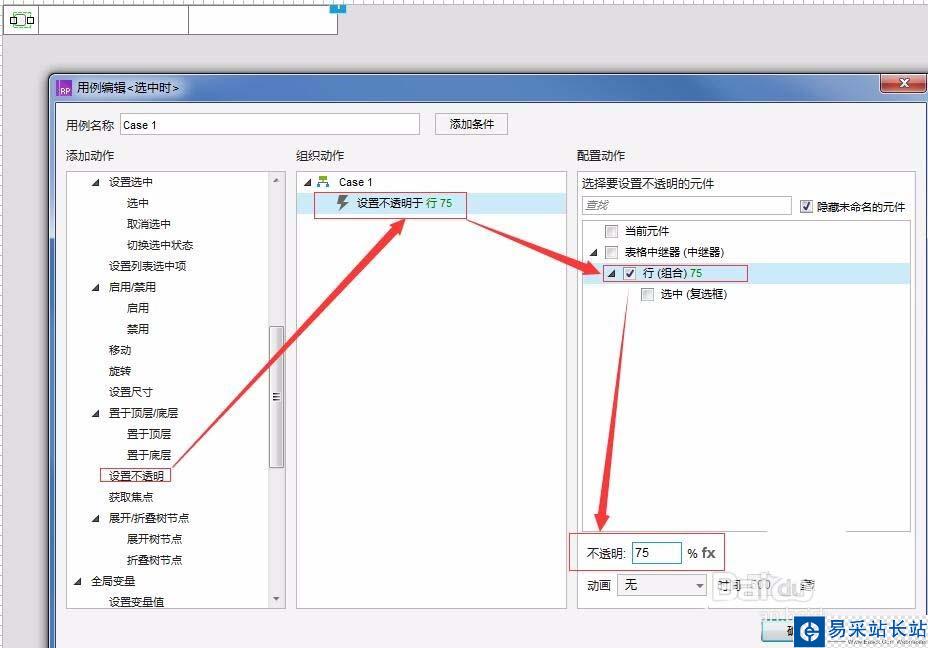Viewport: 928px width, 648px height.
Task: Select the 启用 action
Action: click(x=137, y=308)
